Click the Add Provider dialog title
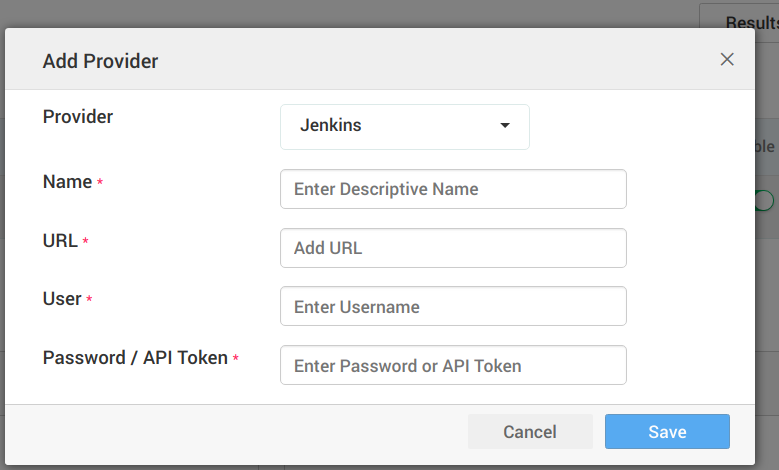Image resolution: width=779 pixels, height=470 pixels. [x=100, y=61]
